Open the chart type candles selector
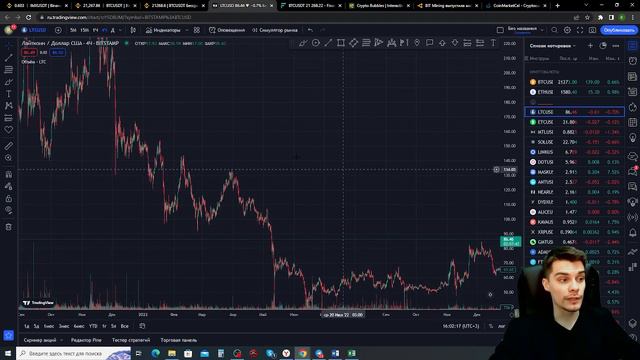Image resolution: width=640 pixels, height=360 pixels. [133, 30]
